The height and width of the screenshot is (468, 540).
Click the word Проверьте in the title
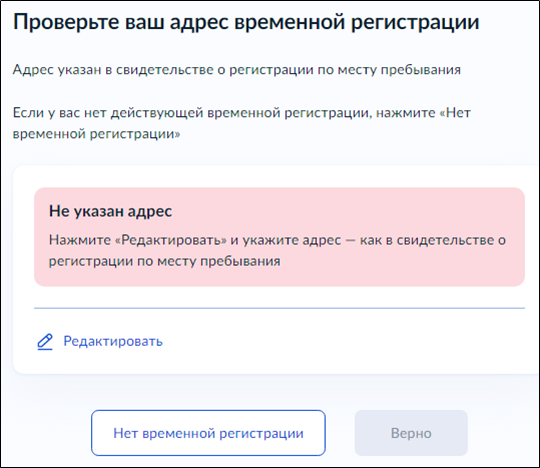(x=65, y=23)
